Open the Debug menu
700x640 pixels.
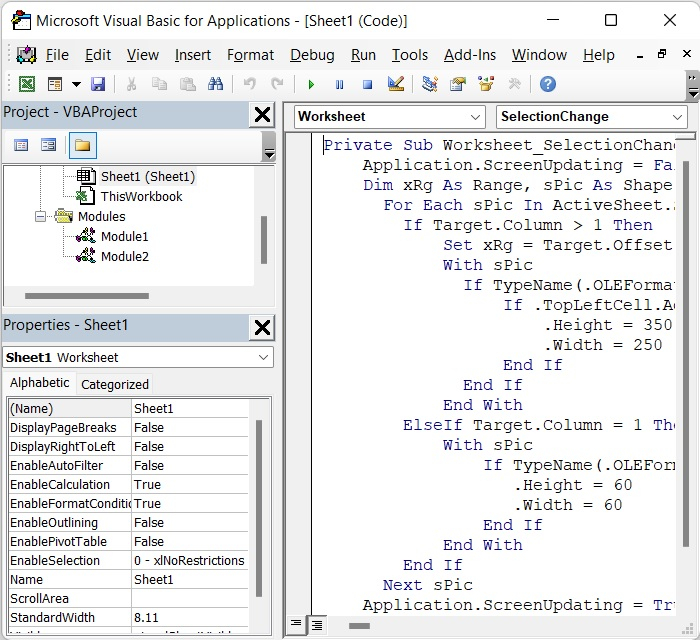312,55
